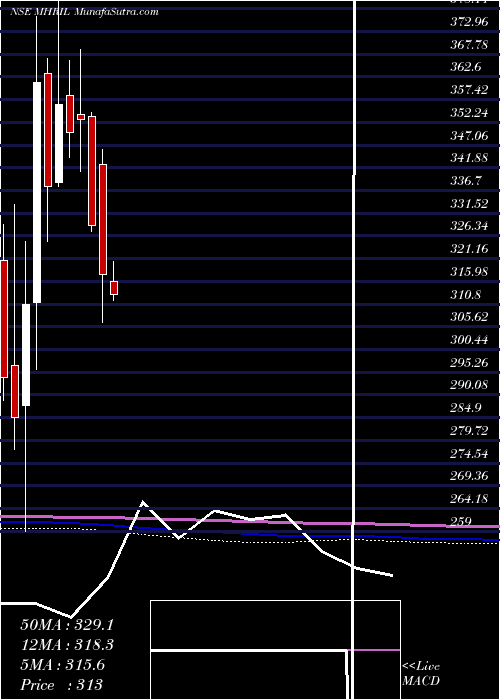Click the 12MA : 318.3 readout
The width and height of the screenshot is (500, 700).
(67, 645)
